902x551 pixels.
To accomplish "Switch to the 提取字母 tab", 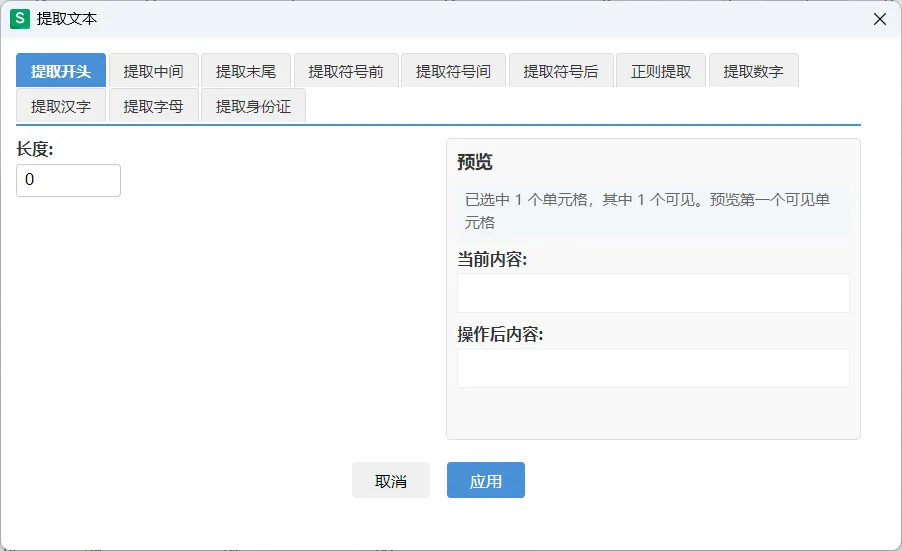I will (154, 106).
